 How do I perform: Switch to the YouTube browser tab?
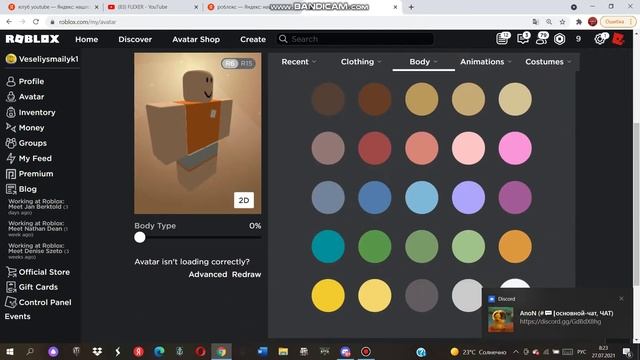(x=153, y=7)
